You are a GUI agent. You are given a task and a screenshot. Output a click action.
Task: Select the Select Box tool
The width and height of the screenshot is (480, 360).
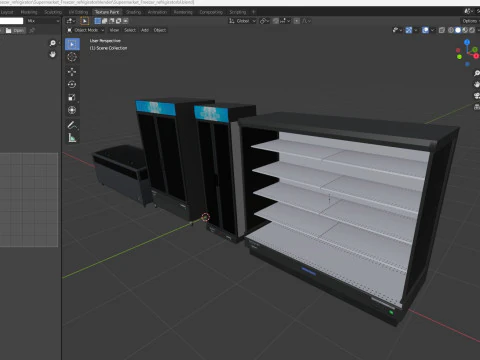pyautogui.click(x=72, y=44)
